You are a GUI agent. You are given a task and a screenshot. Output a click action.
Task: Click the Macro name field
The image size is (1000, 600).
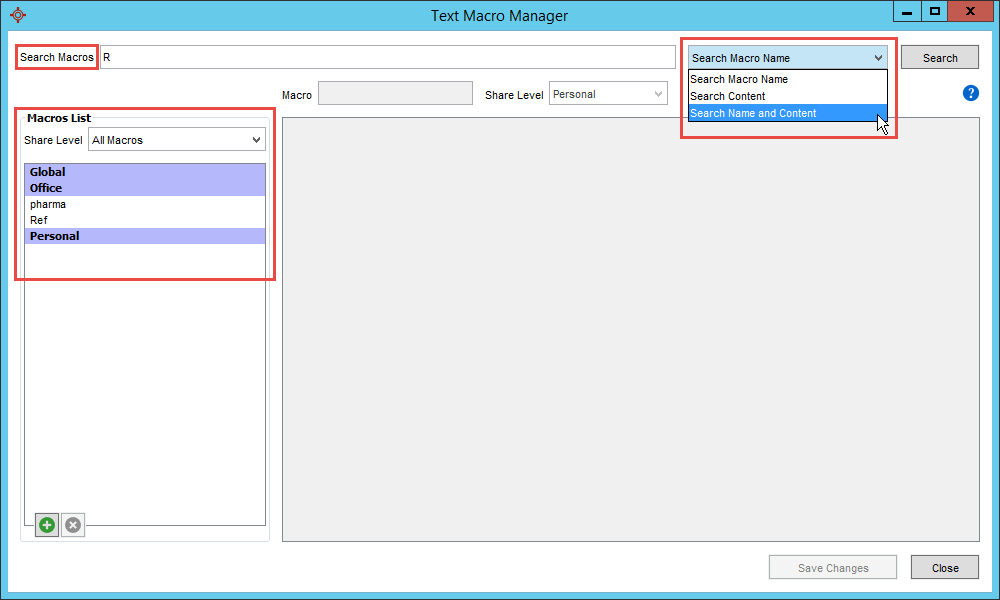(x=395, y=92)
